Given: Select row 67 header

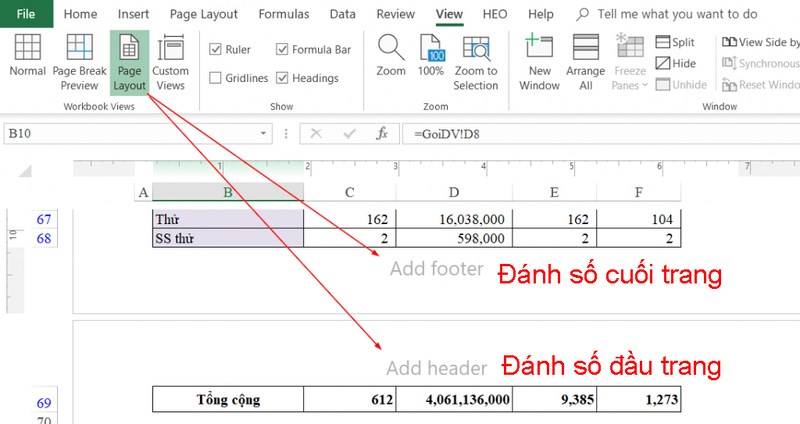Looking at the screenshot, I should pyautogui.click(x=44, y=219).
